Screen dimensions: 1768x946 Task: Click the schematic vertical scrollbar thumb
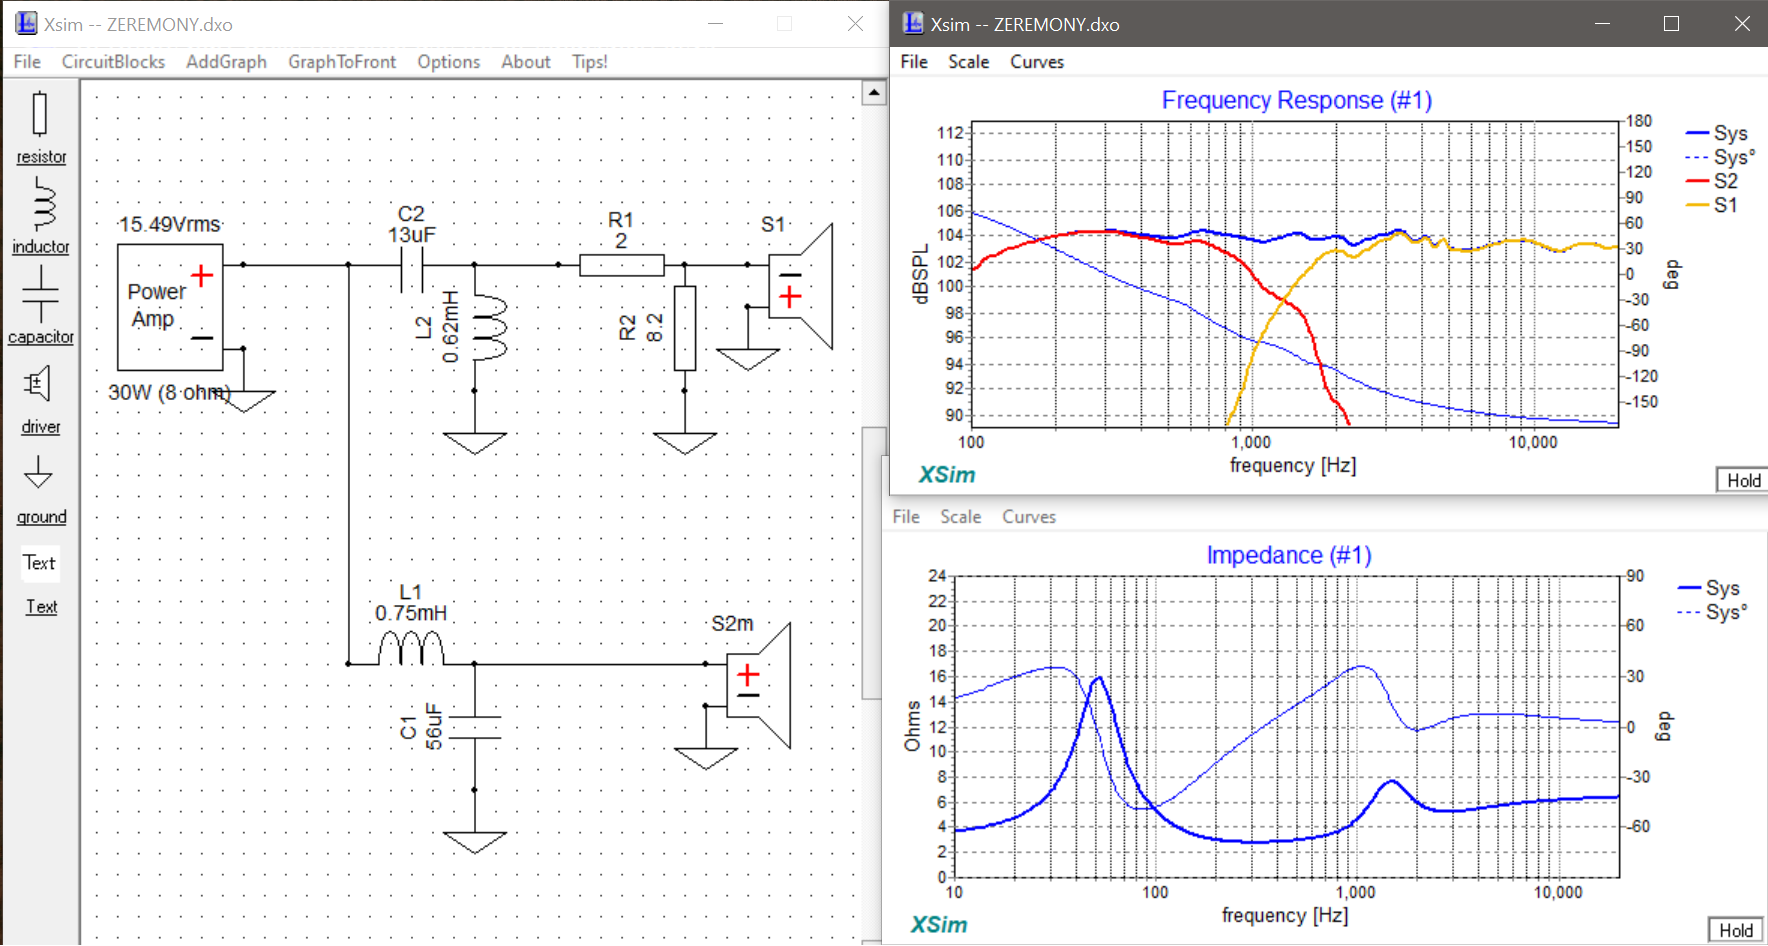click(x=874, y=563)
